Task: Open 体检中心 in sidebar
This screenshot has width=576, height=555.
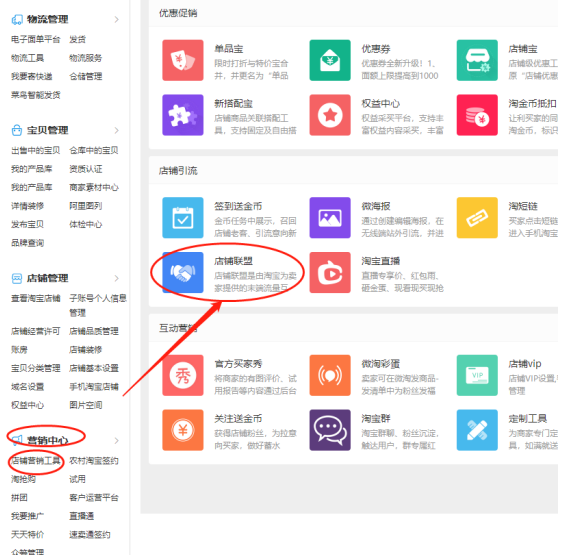Action: point(86,224)
